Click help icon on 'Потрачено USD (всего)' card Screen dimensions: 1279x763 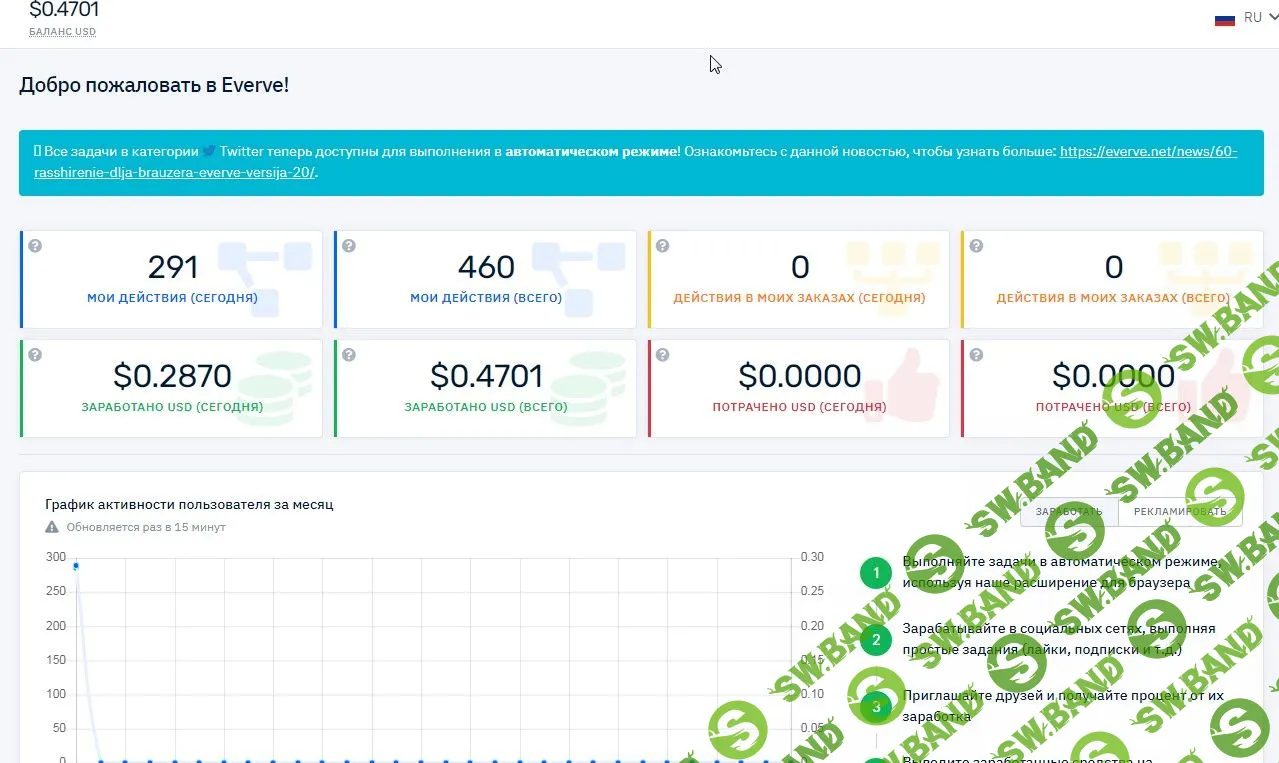(x=976, y=355)
